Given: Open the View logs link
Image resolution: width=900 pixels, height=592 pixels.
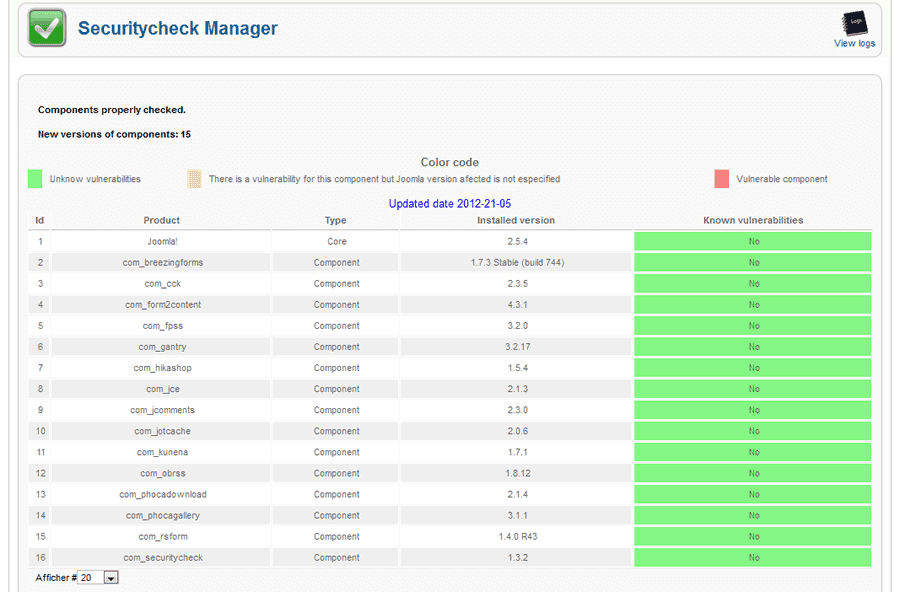Looking at the screenshot, I should pos(855,43).
